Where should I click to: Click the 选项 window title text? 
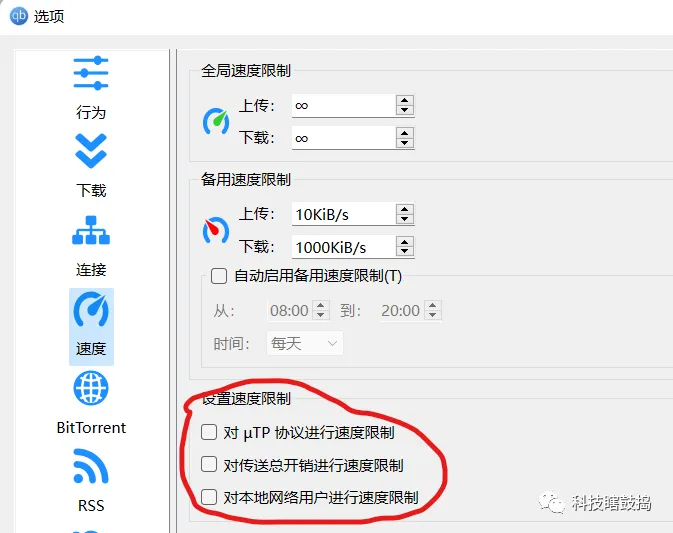pyautogui.click(x=49, y=17)
